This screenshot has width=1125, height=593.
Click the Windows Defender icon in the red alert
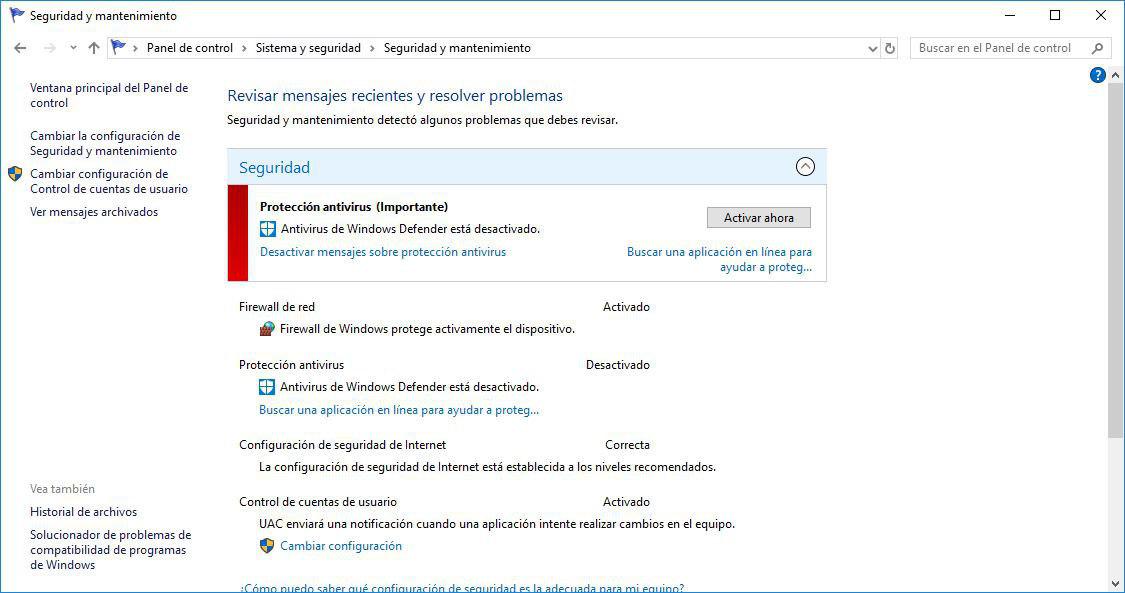point(268,229)
